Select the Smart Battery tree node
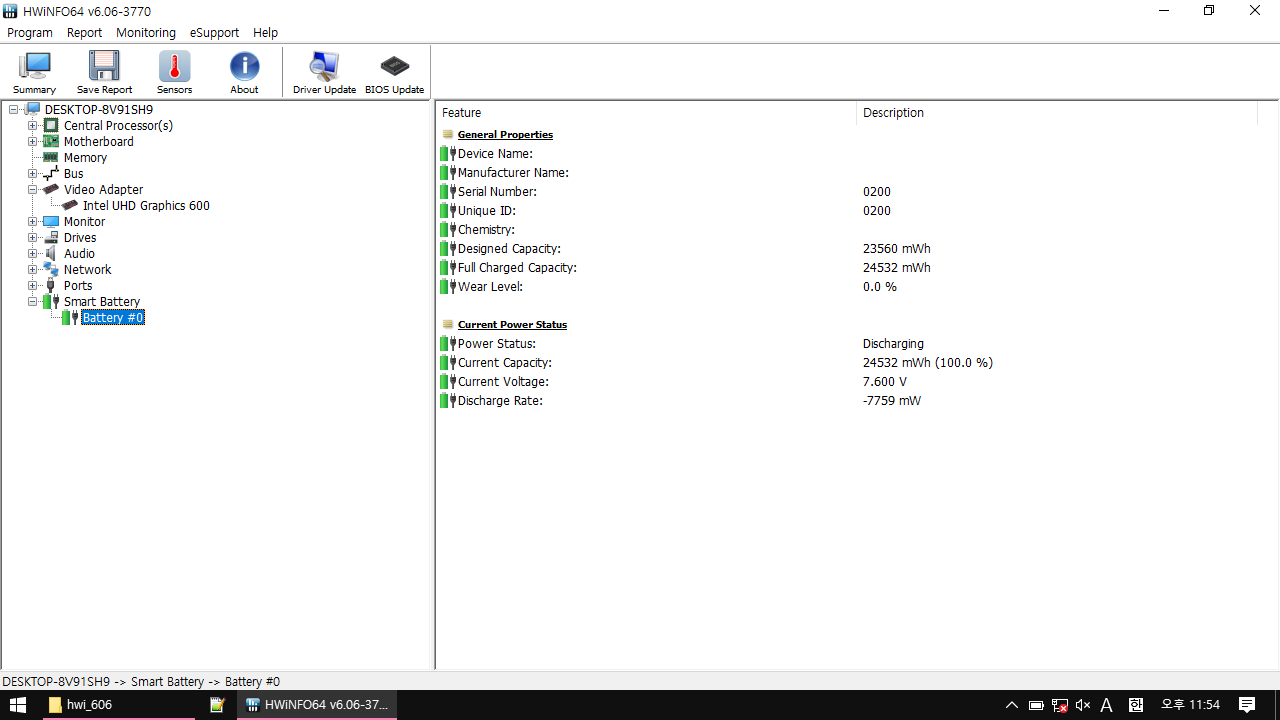This screenshot has height=720, width=1280. (x=101, y=302)
